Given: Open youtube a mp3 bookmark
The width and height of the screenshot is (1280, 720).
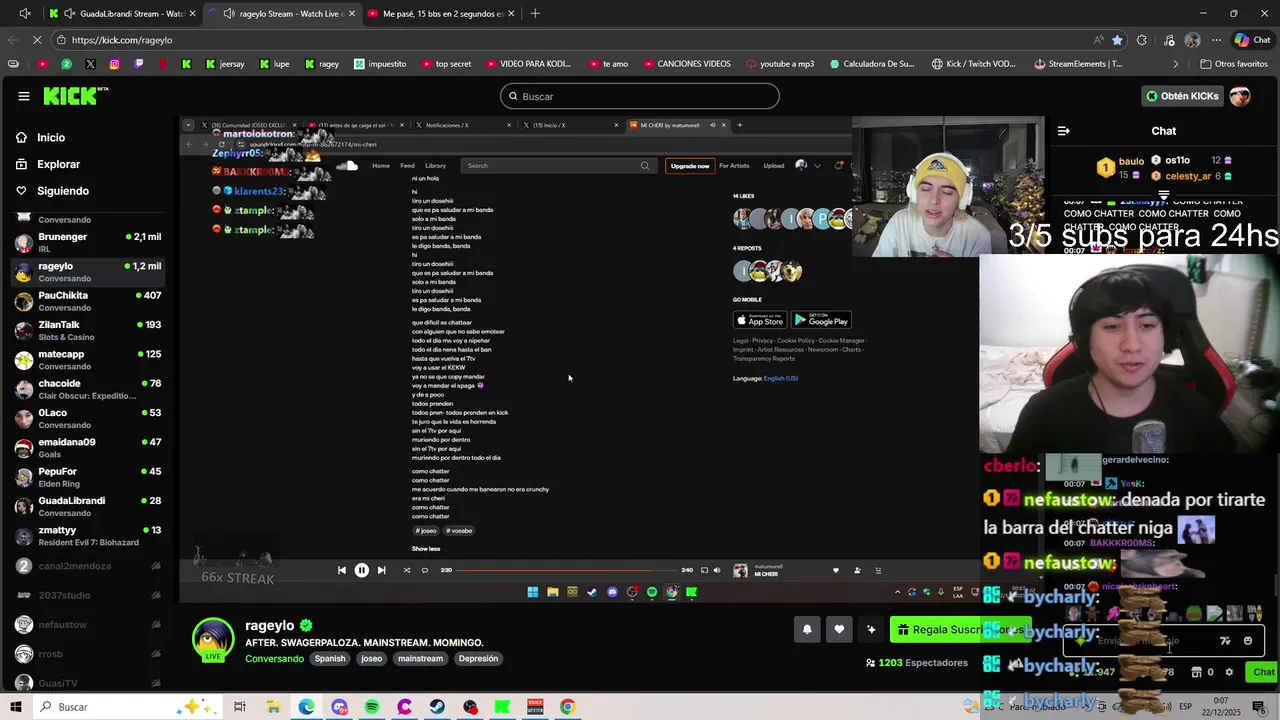Looking at the screenshot, I should tap(780, 64).
